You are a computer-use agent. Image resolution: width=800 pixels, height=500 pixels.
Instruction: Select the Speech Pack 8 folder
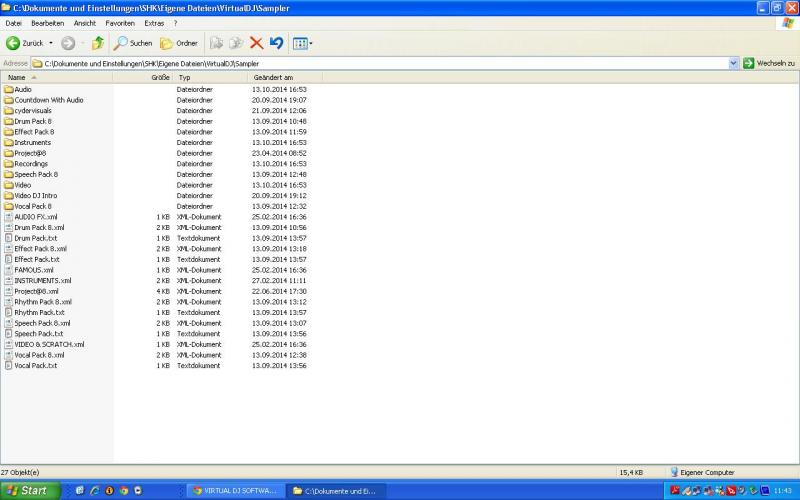coord(31,174)
